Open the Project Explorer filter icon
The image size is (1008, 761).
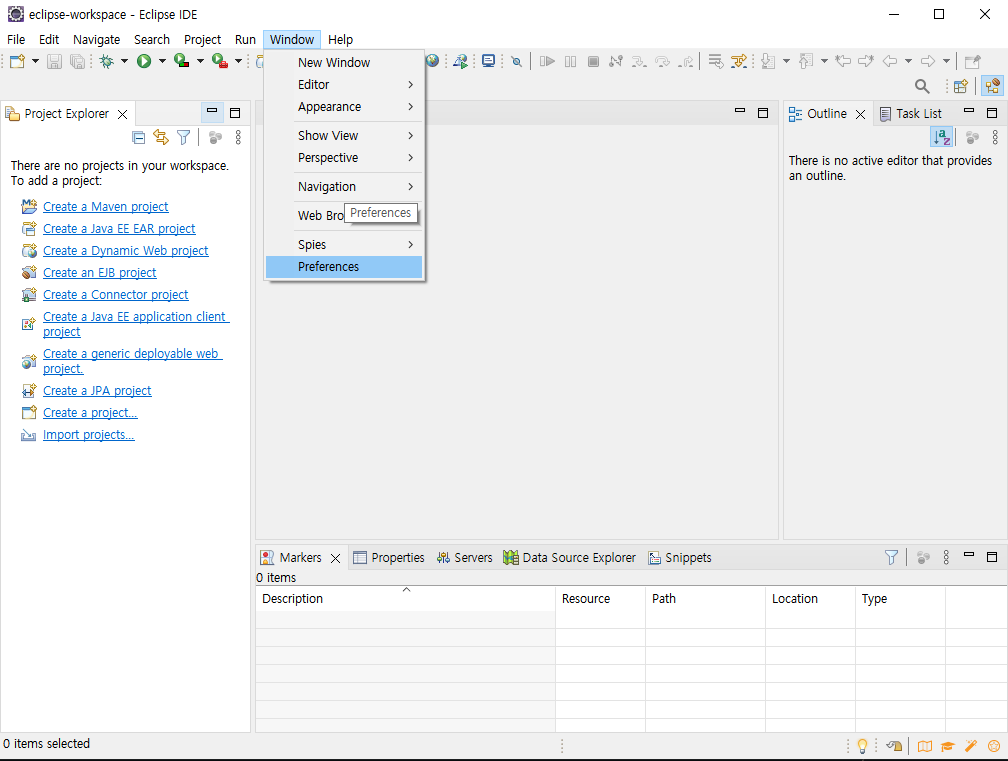[184, 137]
